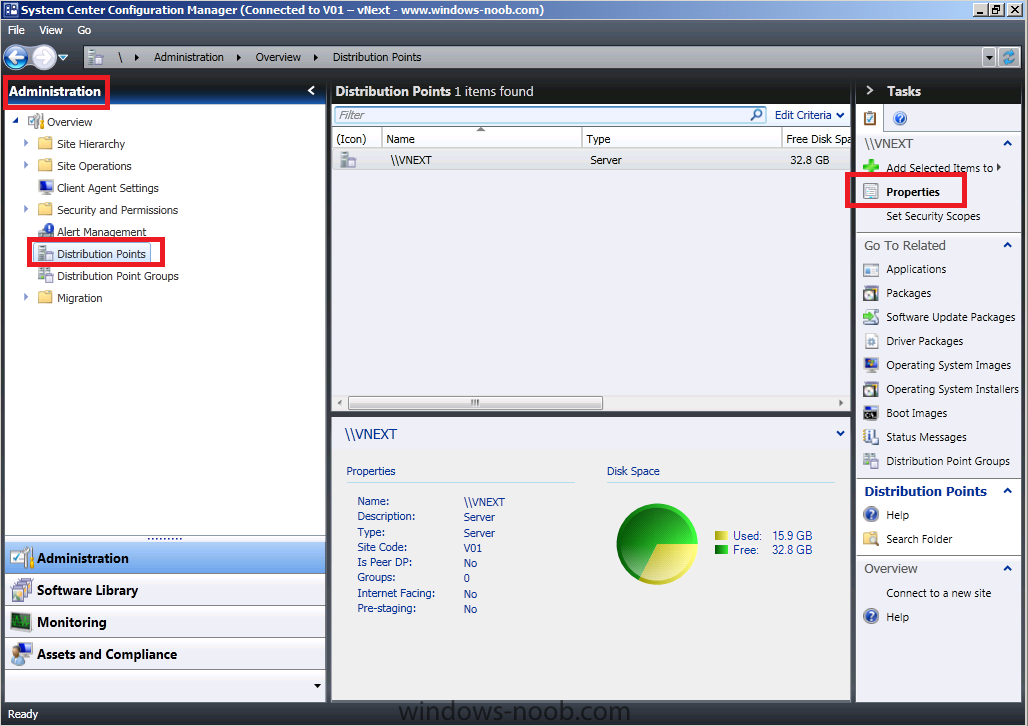Click the disk space pie chart
Image resolution: width=1028 pixels, height=726 pixels.
tap(657, 544)
